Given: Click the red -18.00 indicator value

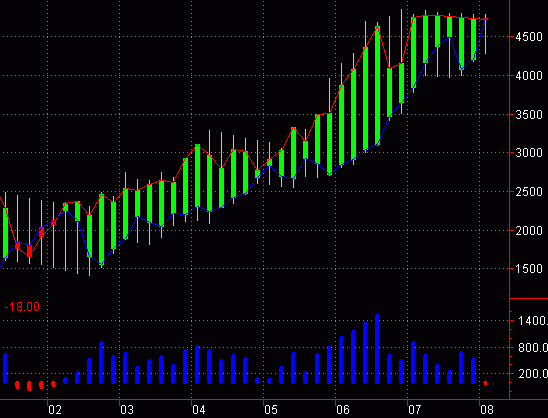Looking at the screenshot, I should coord(22,307).
